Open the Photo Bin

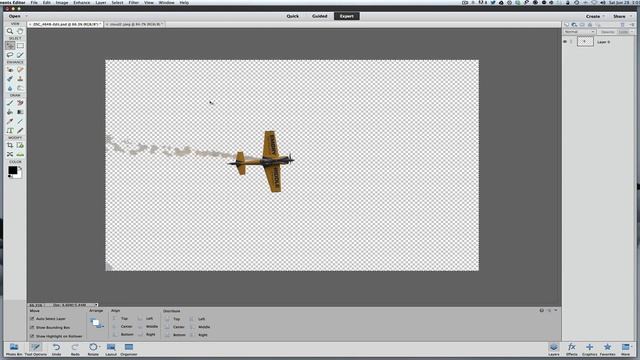14,349
